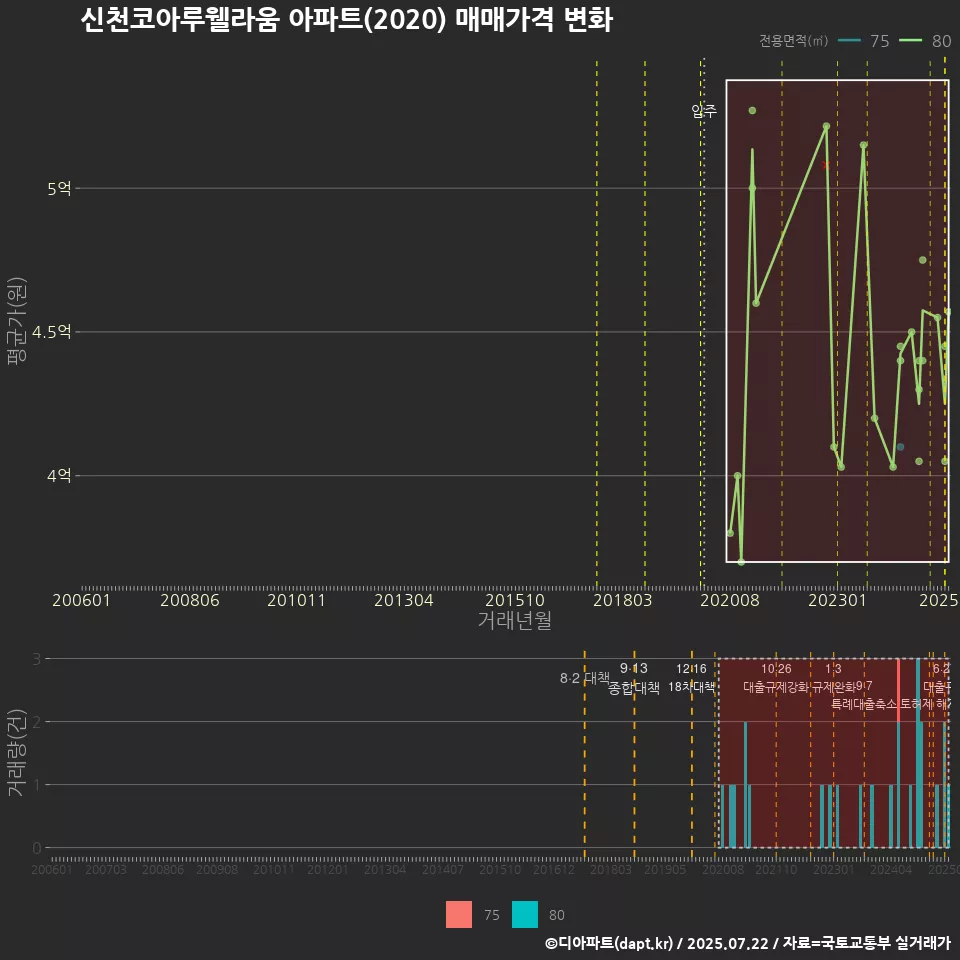Click the 특례대출축소 annotation label
The image size is (960, 960).
click(x=863, y=704)
